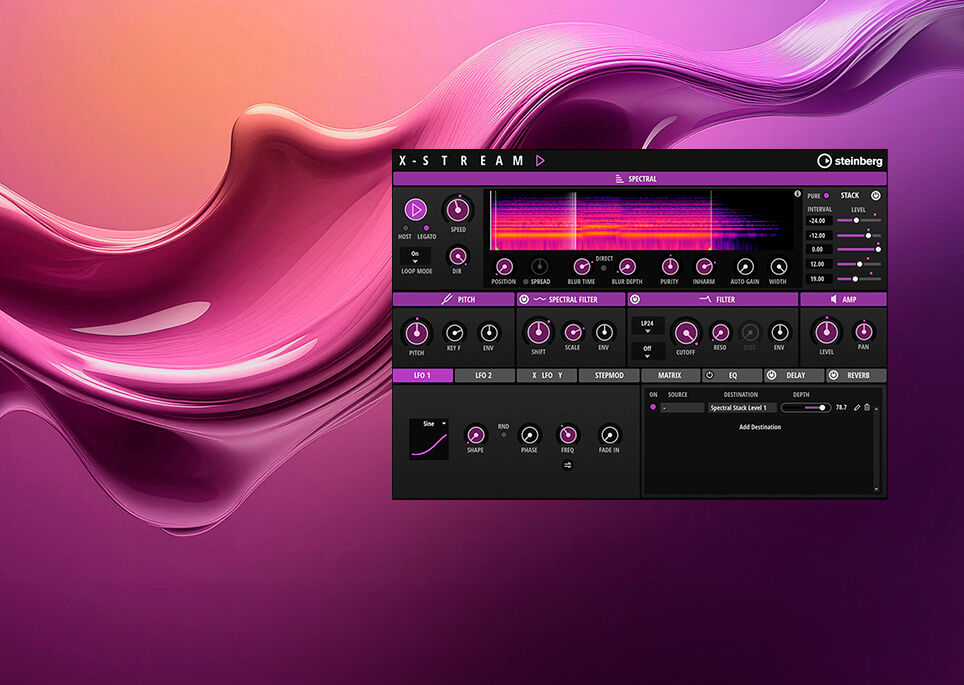Click the LFO FADE IN knob
The width and height of the screenshot is (964, 685).
[x=609, y=435]
